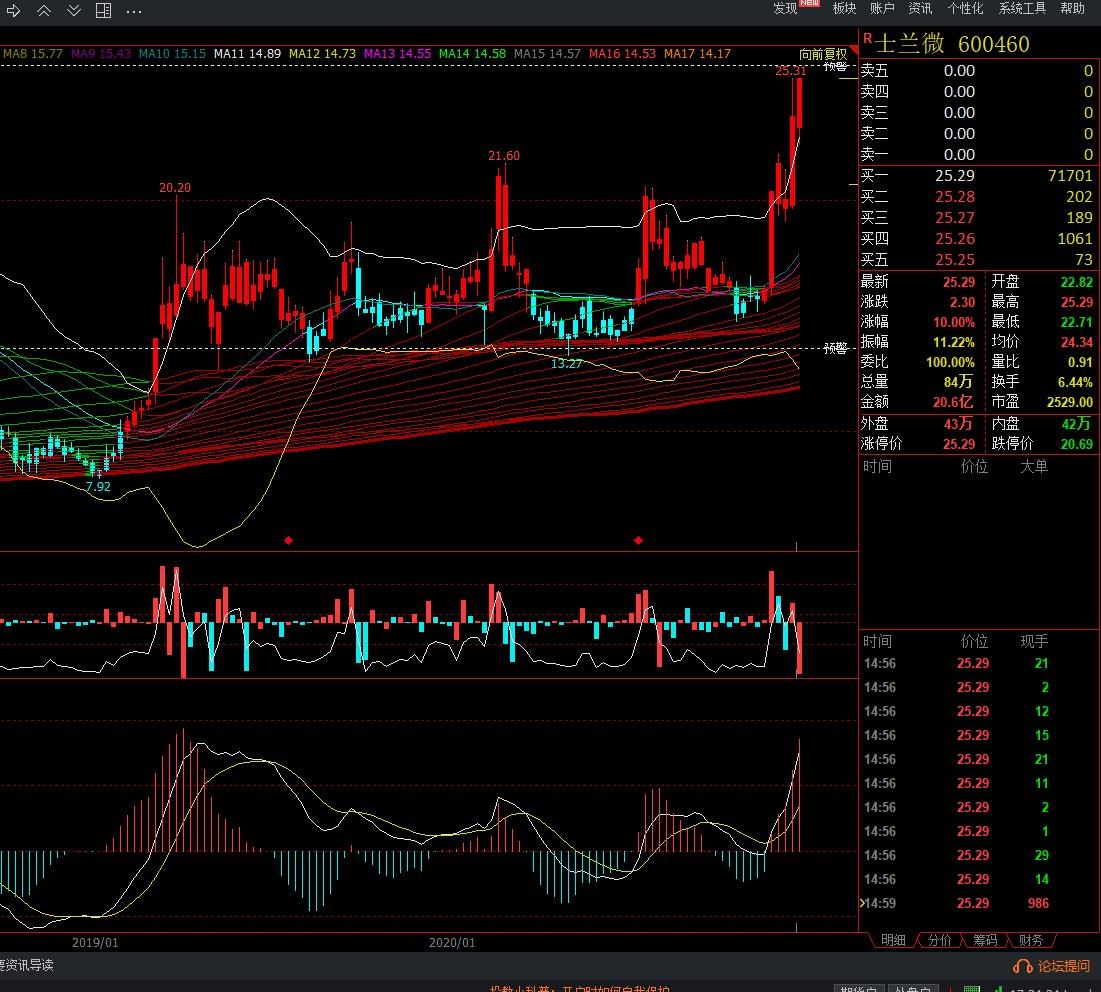Select the MA8 15.77 indicator label
1101x992 pixels.
click(x=32, y=53)
